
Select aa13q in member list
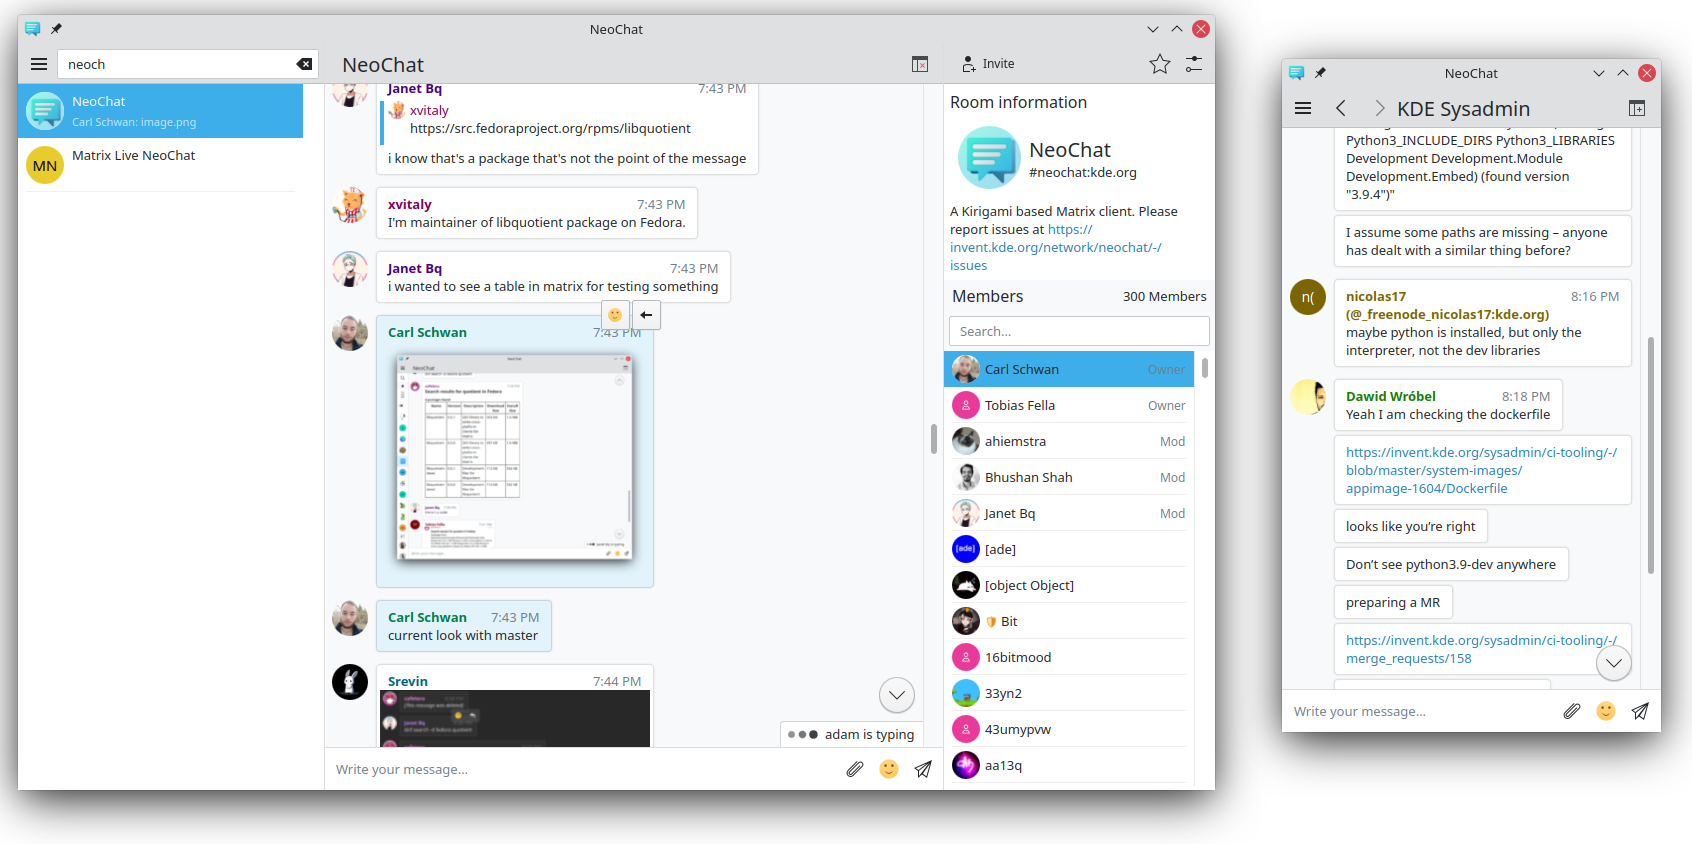(x=1069, y=765)
